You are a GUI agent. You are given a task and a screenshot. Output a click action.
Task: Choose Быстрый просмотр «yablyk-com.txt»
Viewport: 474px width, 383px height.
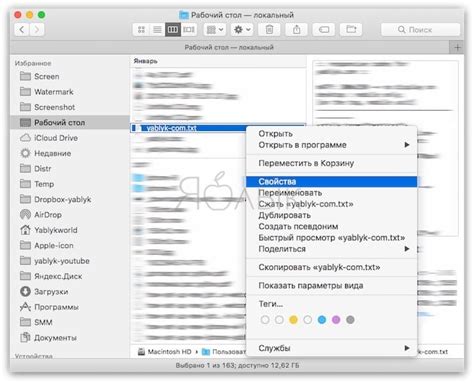click(x=331, y=238)
